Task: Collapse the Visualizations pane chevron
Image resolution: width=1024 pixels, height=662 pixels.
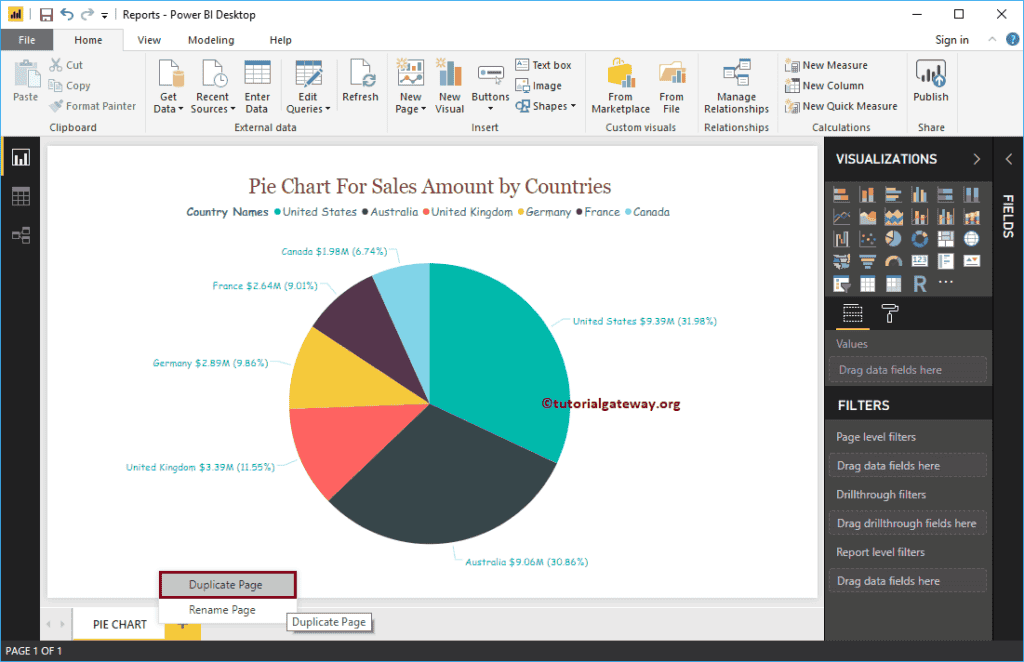Action: tap(976, 158)
